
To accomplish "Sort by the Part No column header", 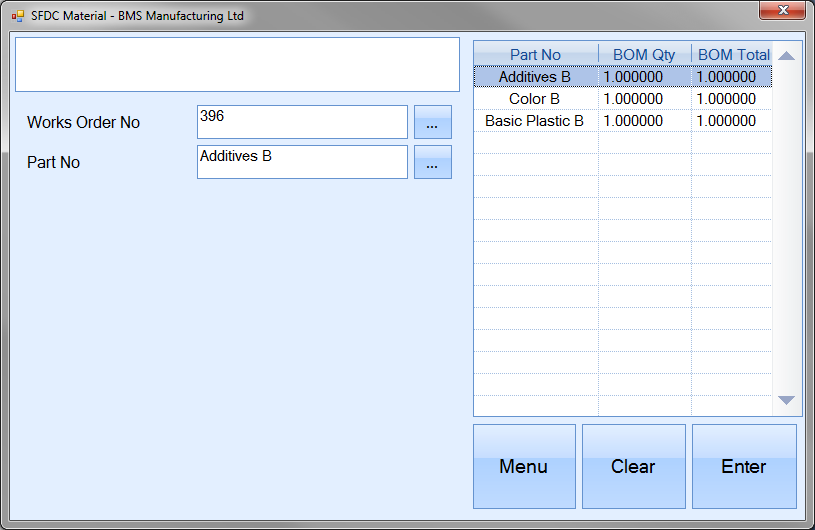I will [x=535, y=55].
